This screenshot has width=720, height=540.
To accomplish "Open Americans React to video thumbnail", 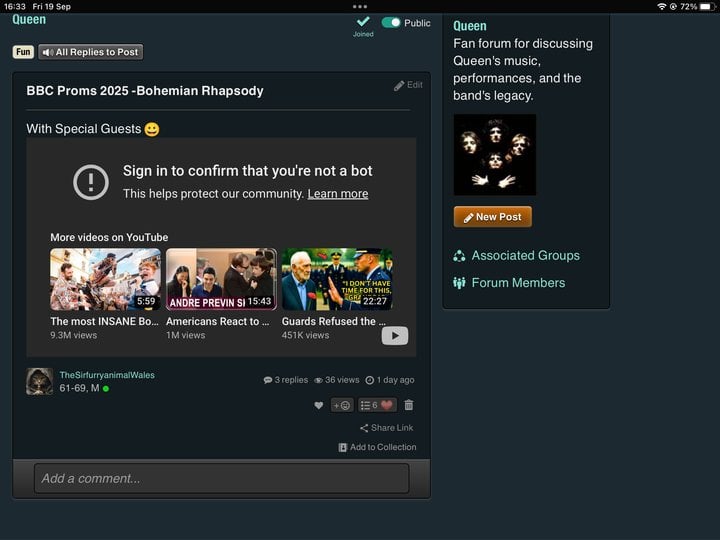I will tap(221, 279).
